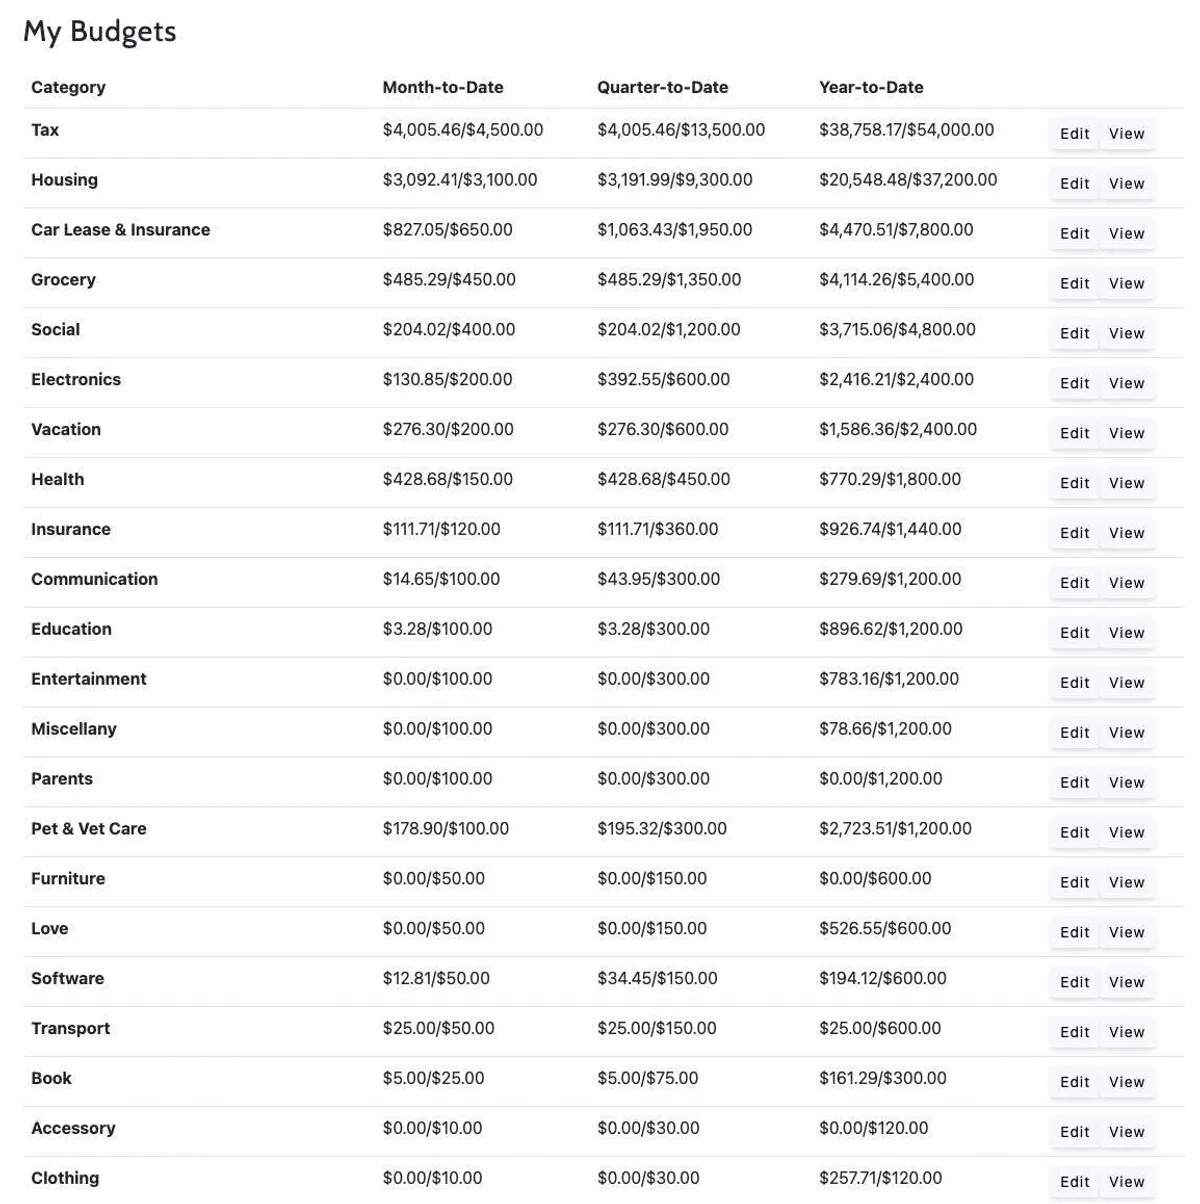View the Grocery budget
The height and width of the screenshot is (1204, 1200).
pos(1127,283)
